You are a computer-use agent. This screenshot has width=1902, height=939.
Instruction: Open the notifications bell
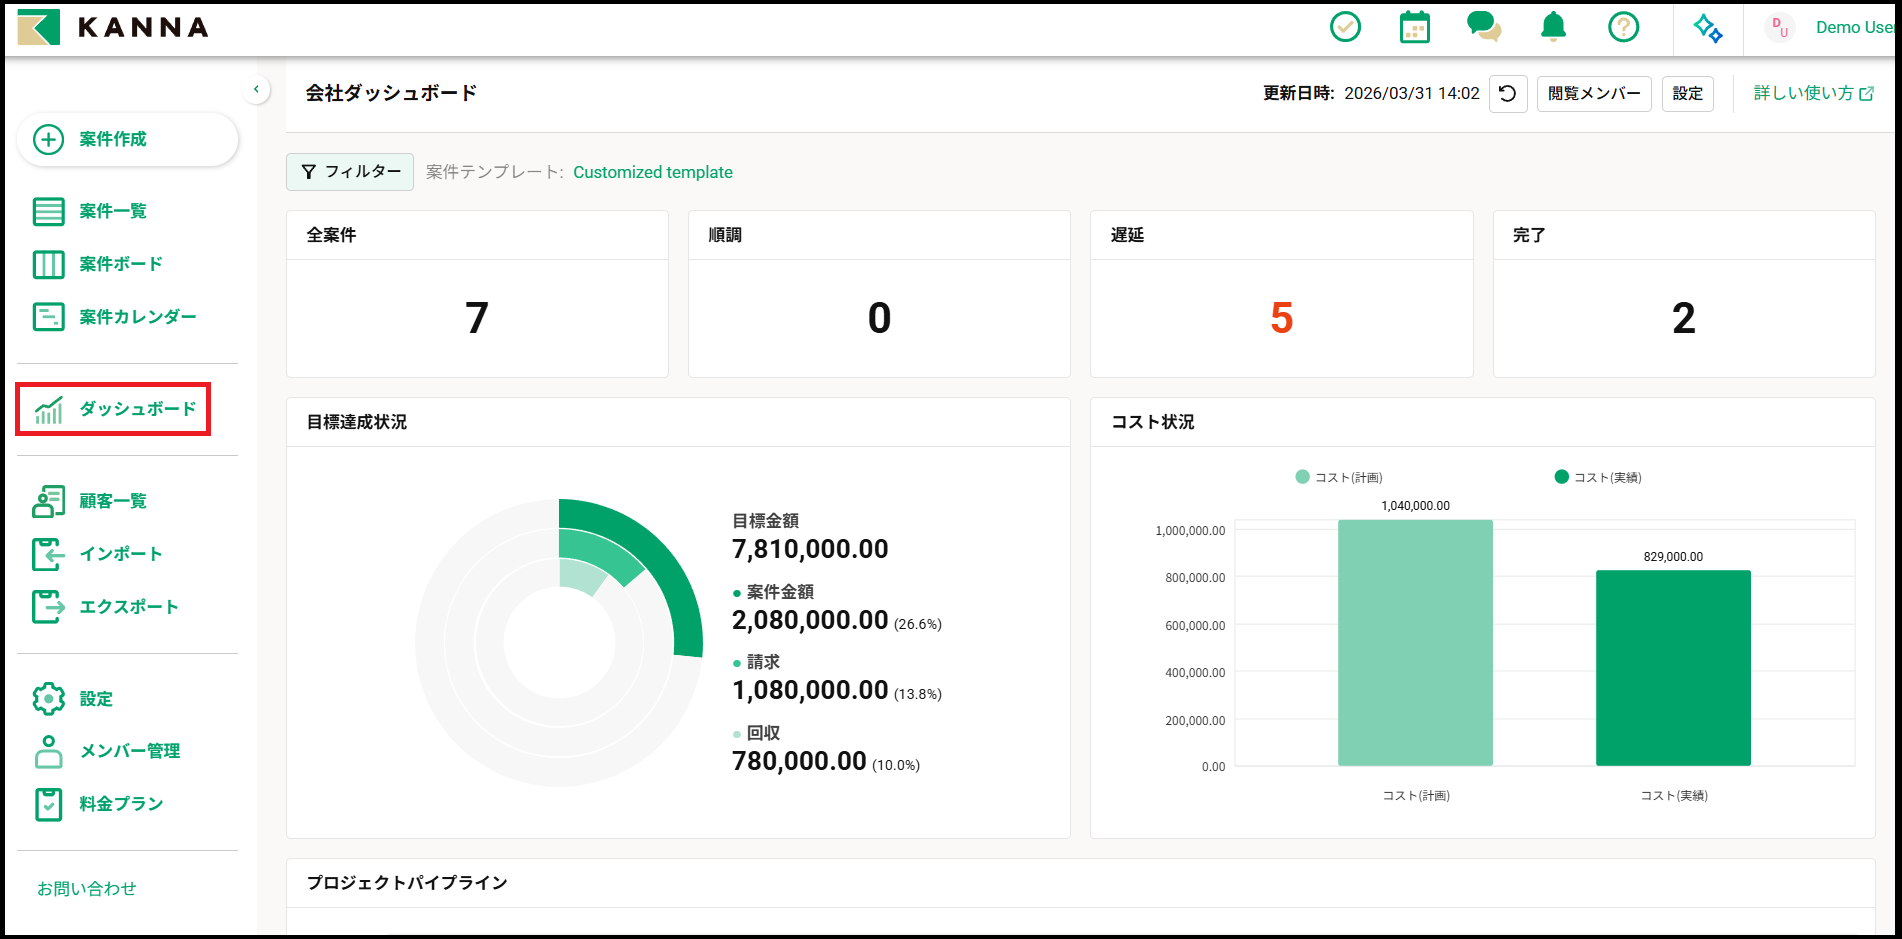1553,27
